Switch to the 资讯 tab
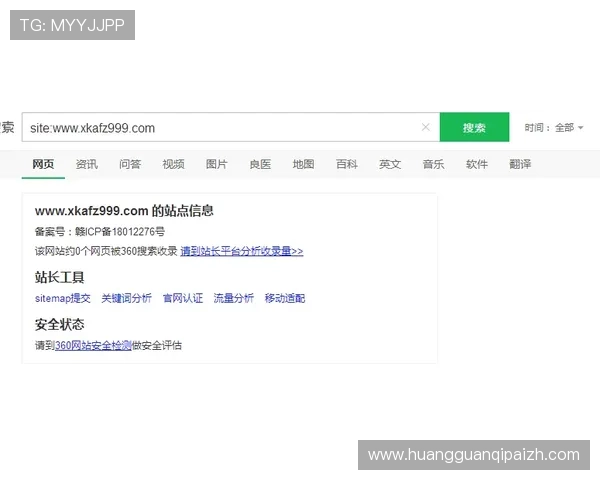Screen dimensions: 600x480 pos(86,164)
